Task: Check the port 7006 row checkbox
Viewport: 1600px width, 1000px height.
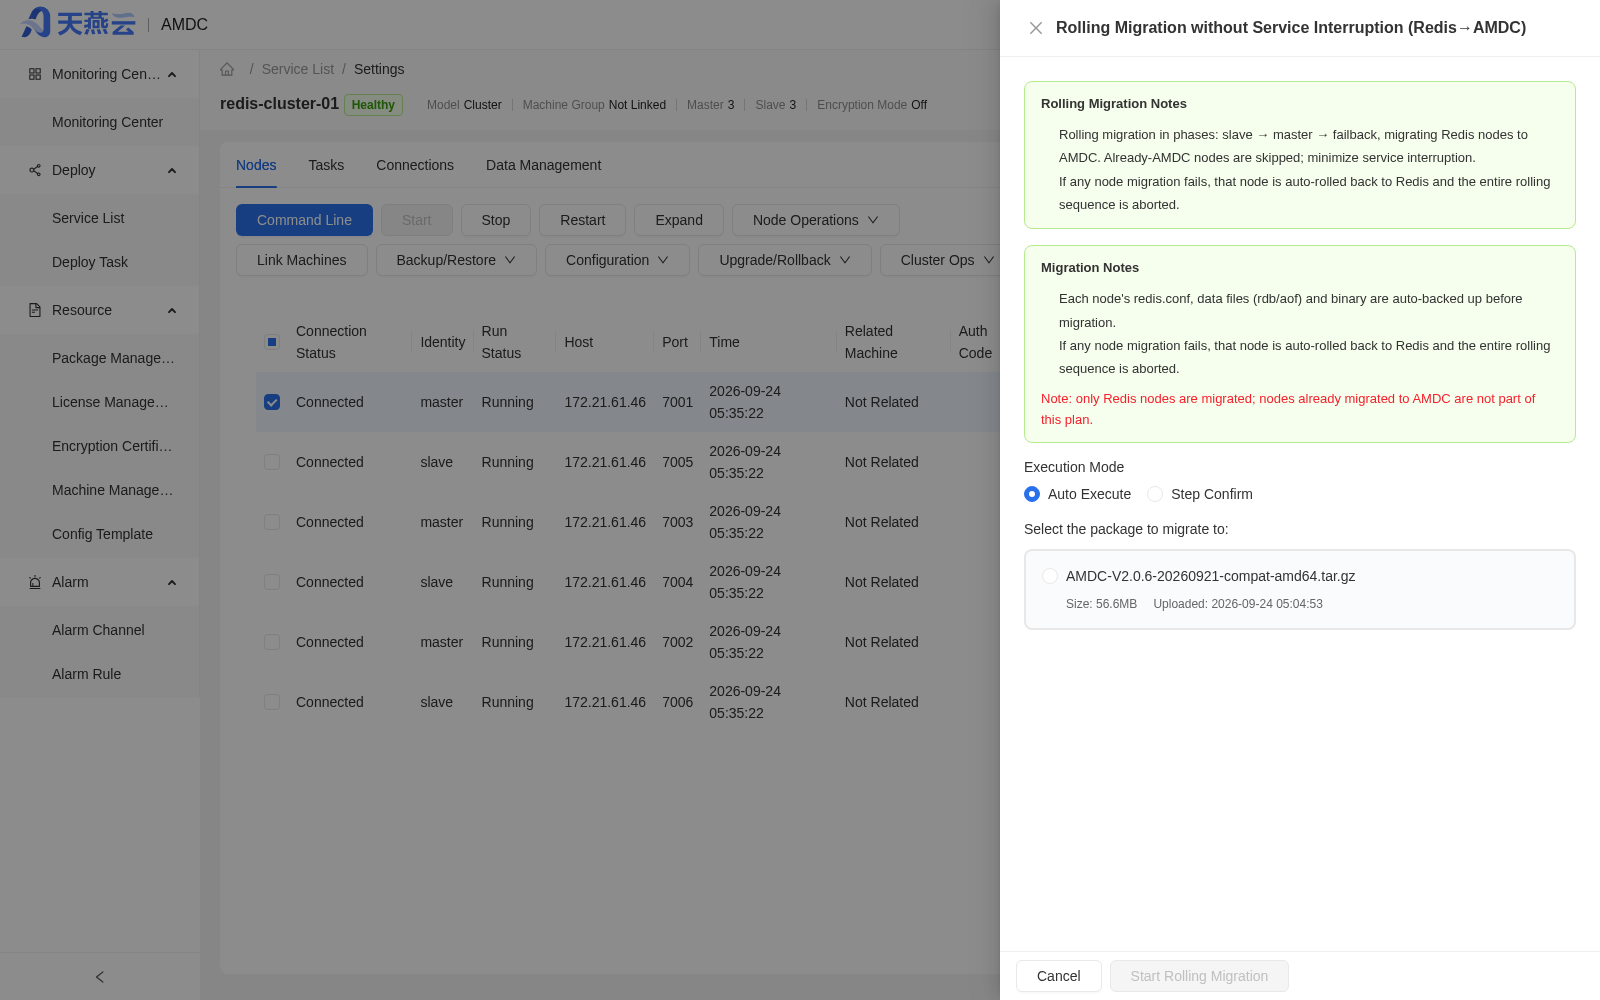Action: (272, 702)
